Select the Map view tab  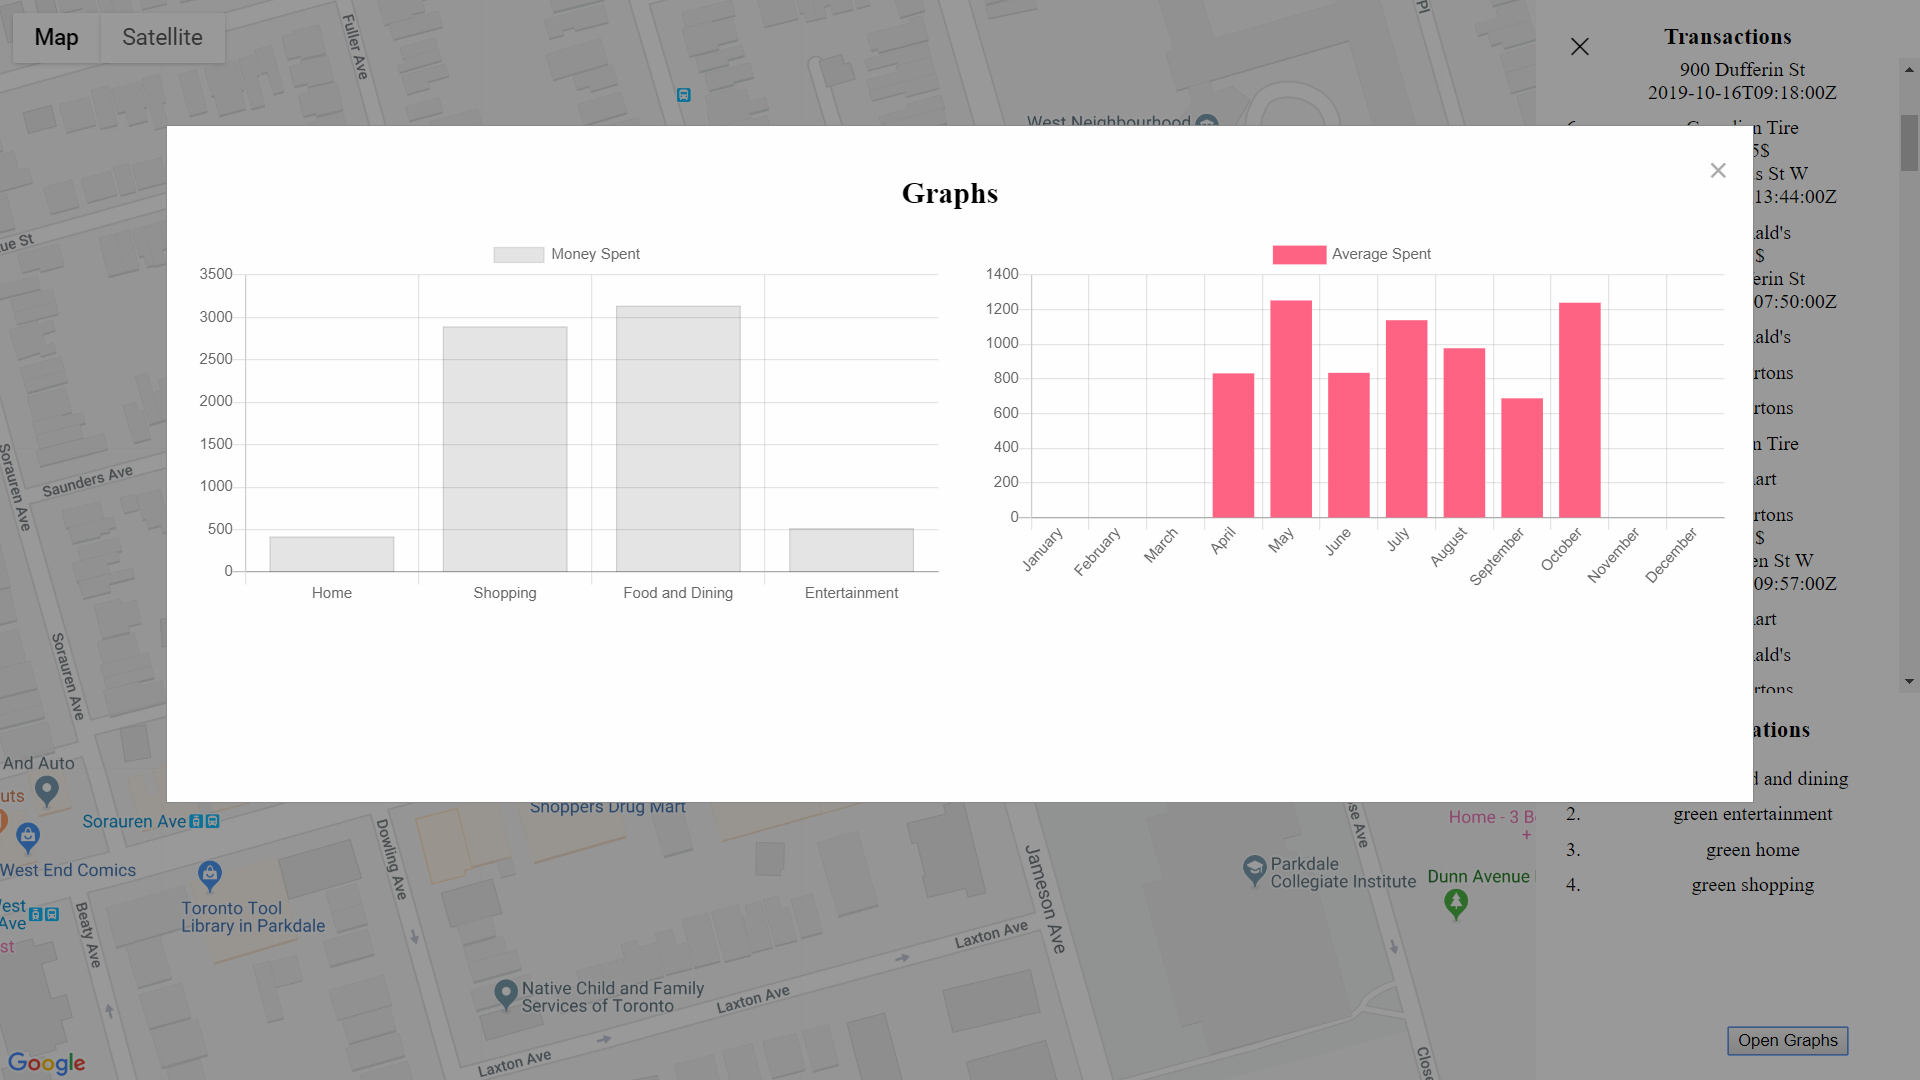[56, 38]
